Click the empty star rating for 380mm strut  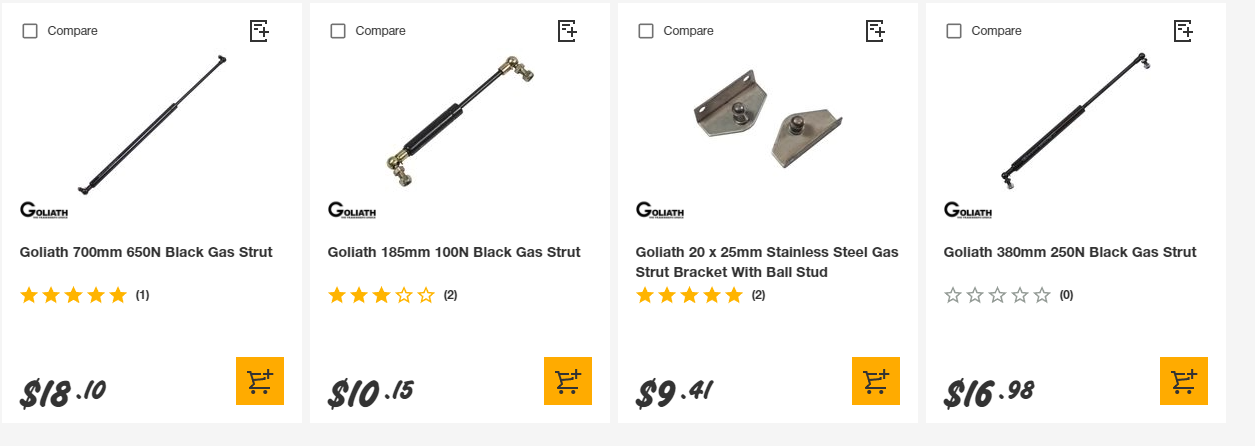tap(997, 295)
